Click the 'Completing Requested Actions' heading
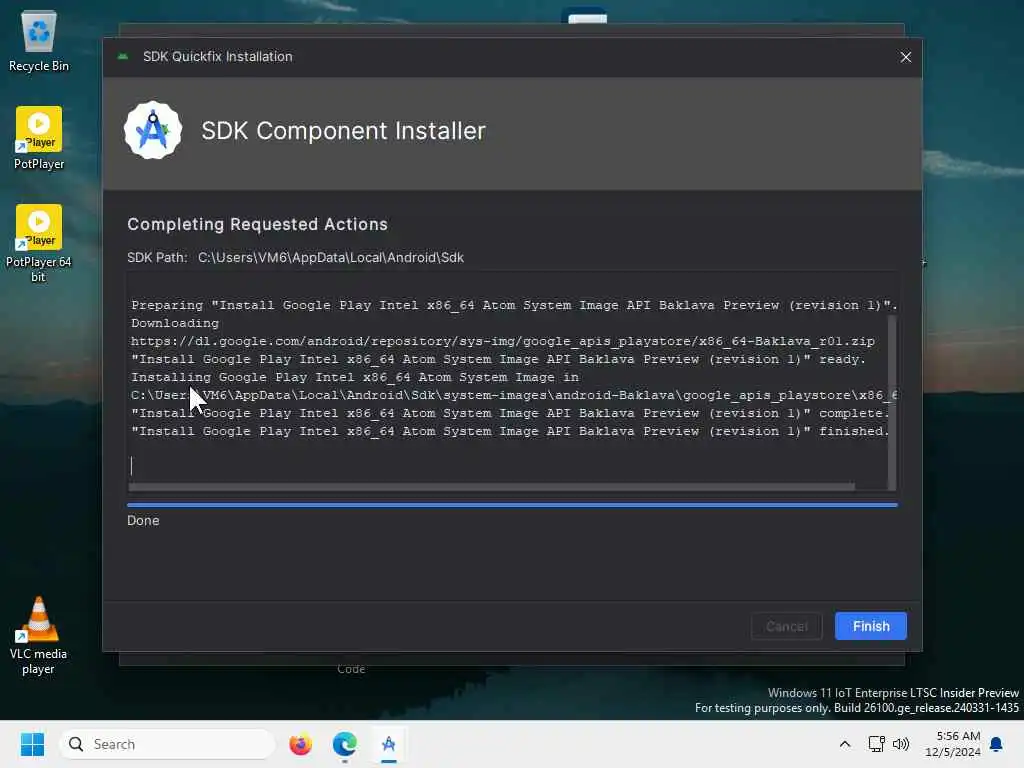1024x768 pixels. (x=257, y=224)
